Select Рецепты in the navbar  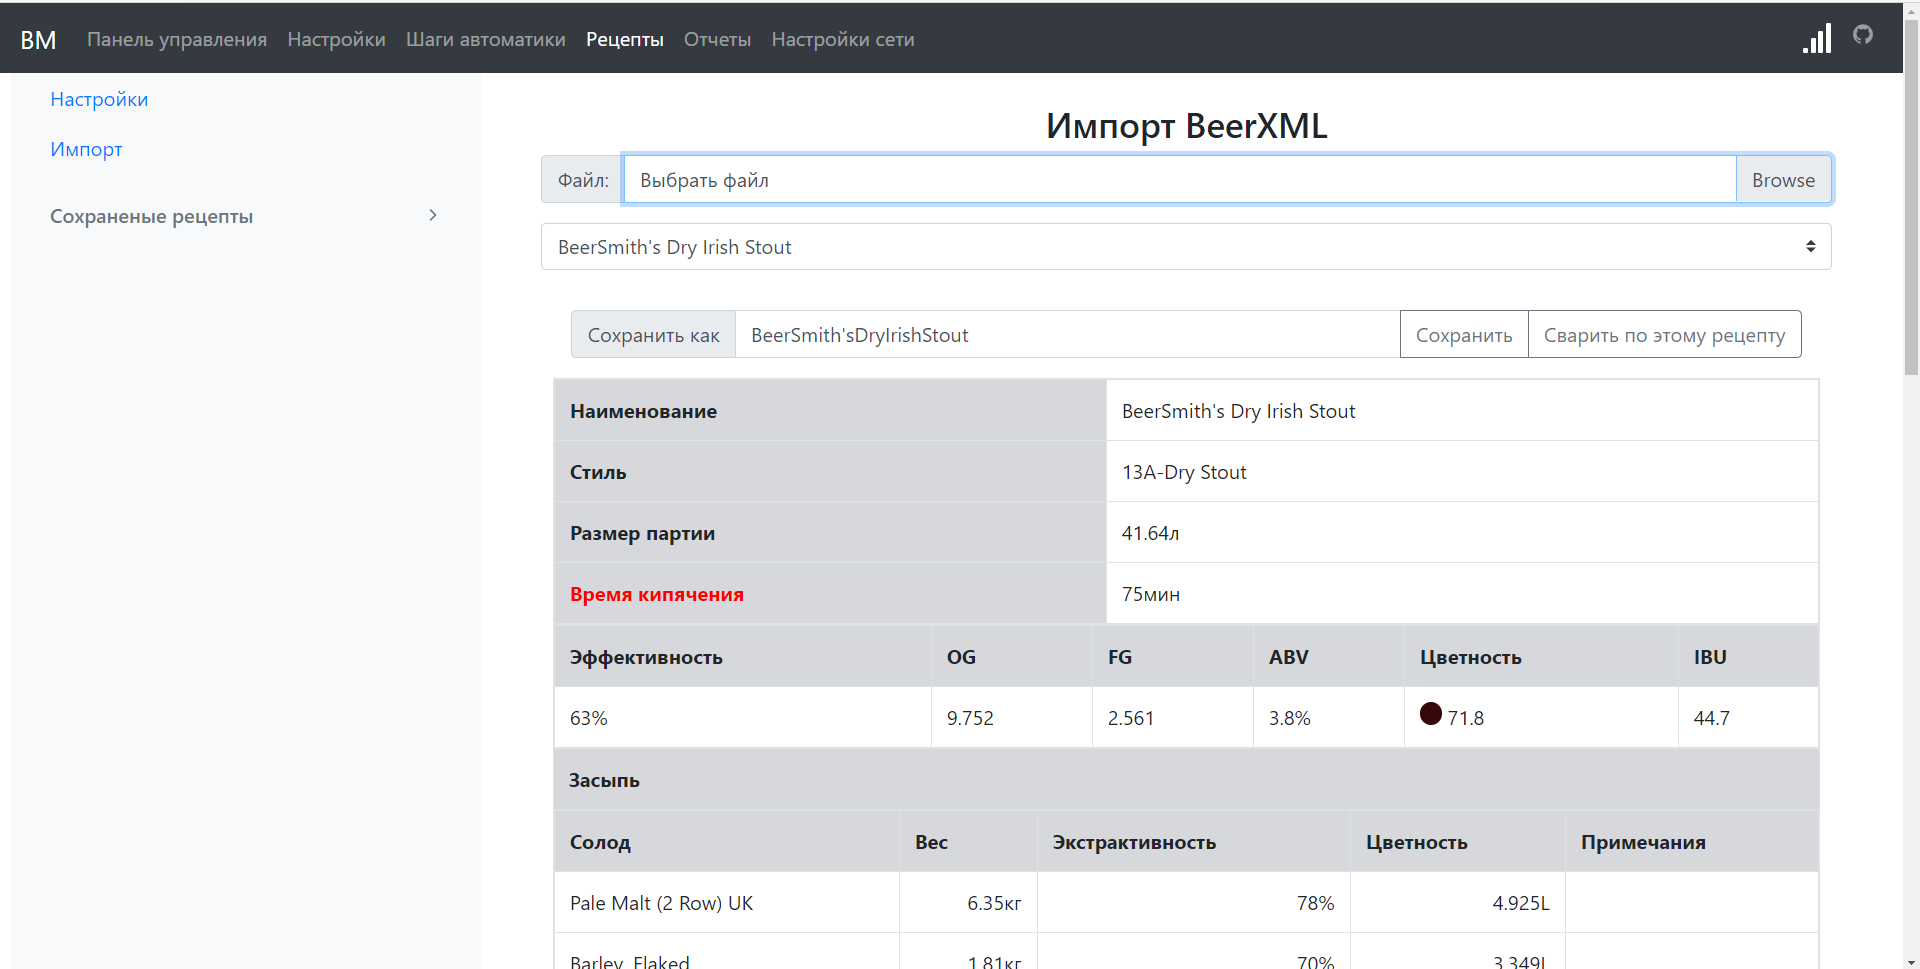625,39
